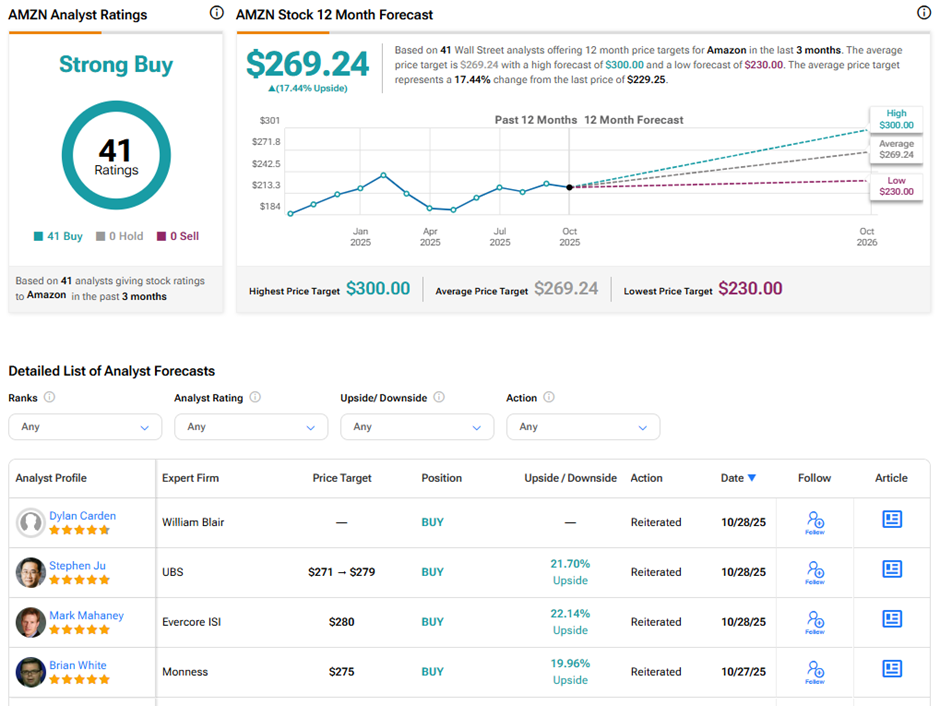Click info icon beside AMZN Analyst Ratings

pyautogui.click(x=217, y=13)
